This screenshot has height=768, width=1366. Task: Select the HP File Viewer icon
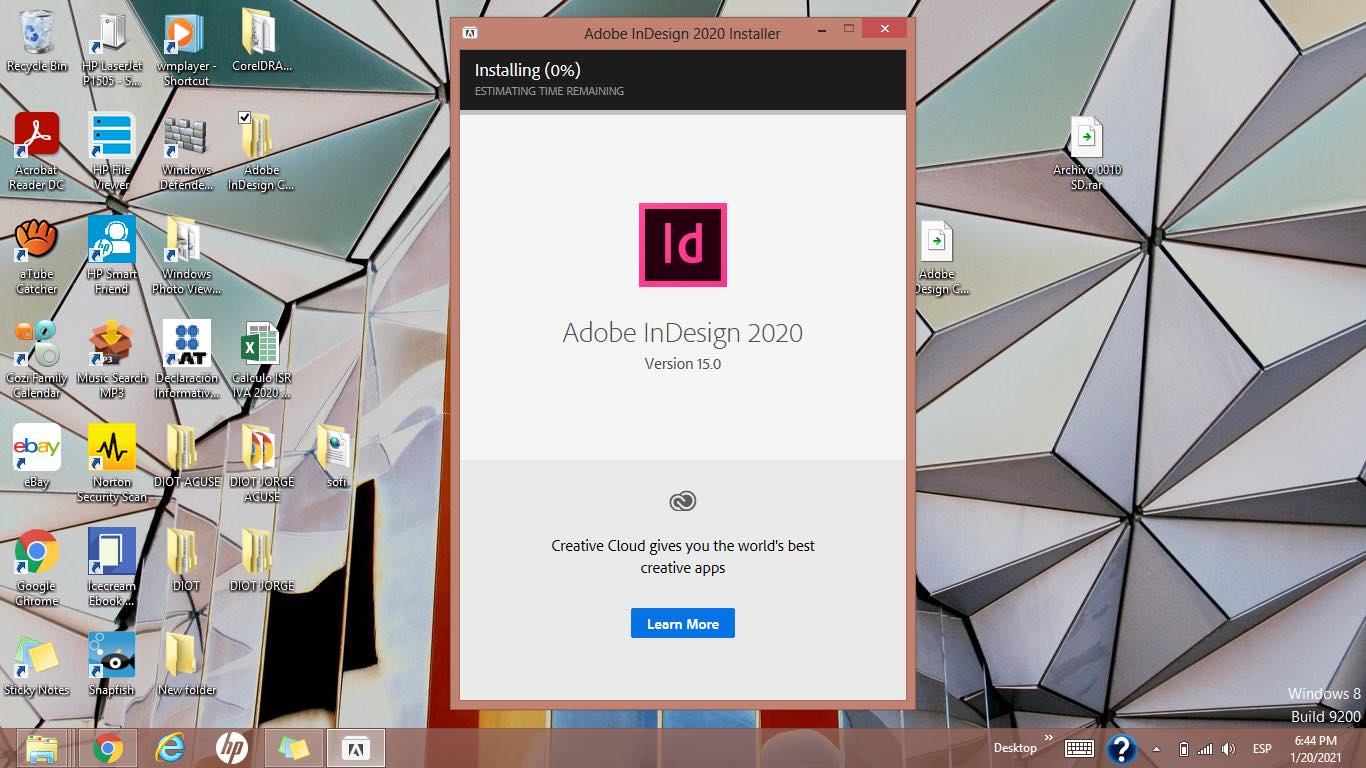click(111, 151)
